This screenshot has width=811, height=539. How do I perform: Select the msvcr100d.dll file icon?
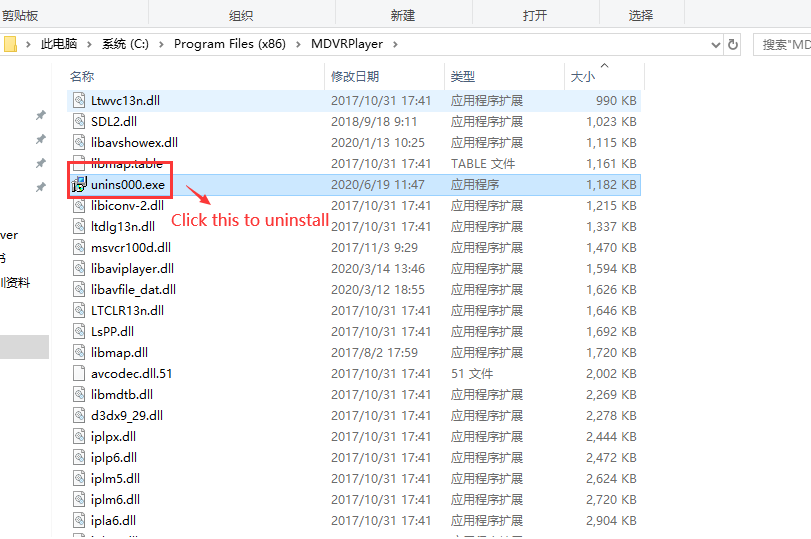click(x=80, y=247)
